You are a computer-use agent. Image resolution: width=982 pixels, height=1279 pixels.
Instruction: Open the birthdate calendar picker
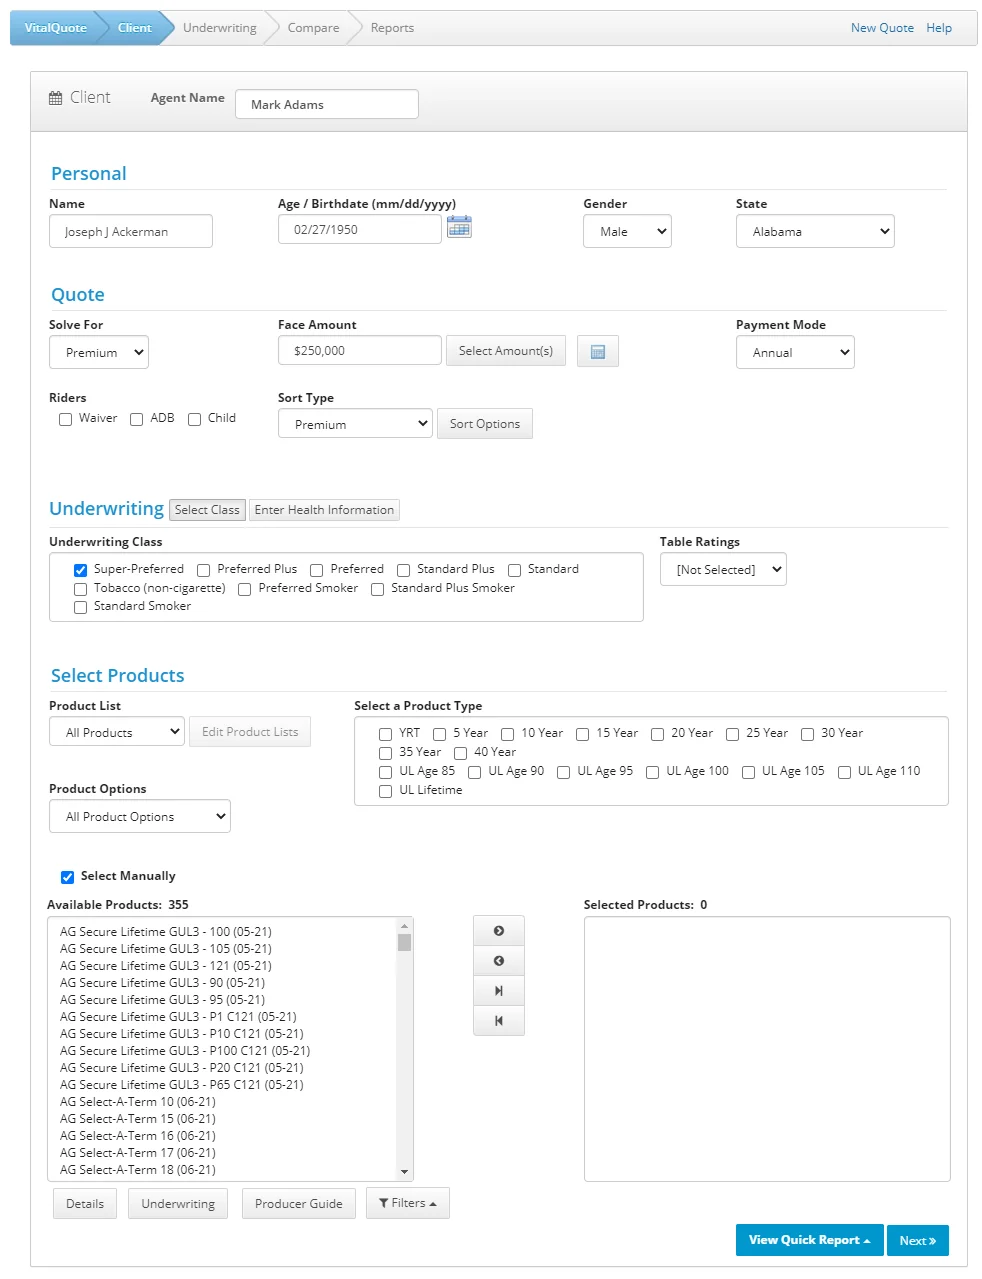click(x=459, y=227)
